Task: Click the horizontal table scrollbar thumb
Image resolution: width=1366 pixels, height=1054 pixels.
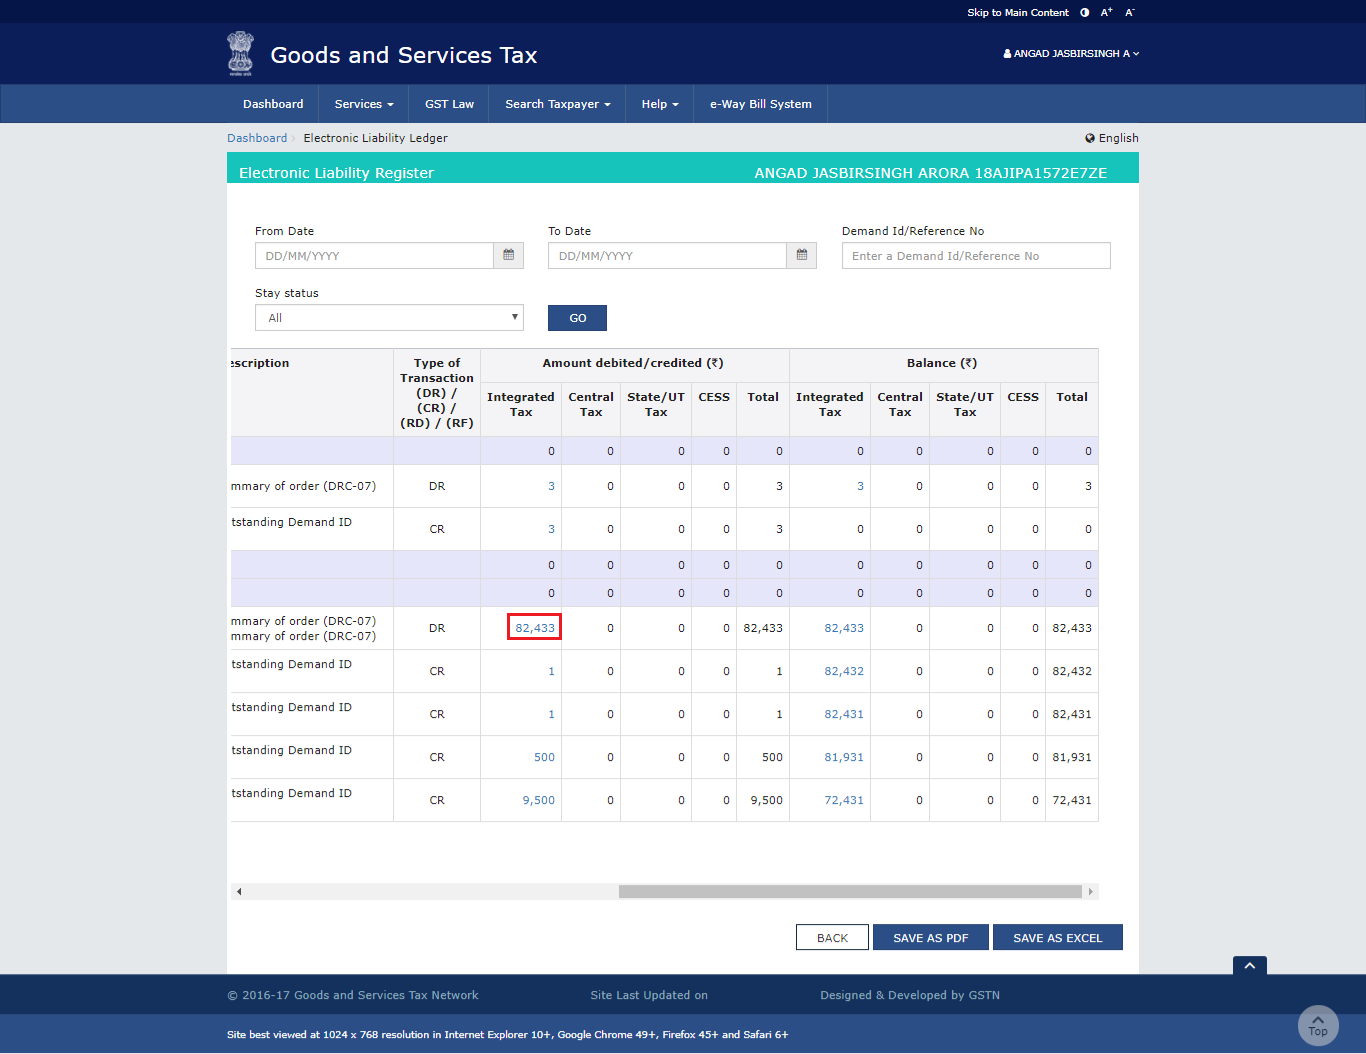Action: (850, 892)
